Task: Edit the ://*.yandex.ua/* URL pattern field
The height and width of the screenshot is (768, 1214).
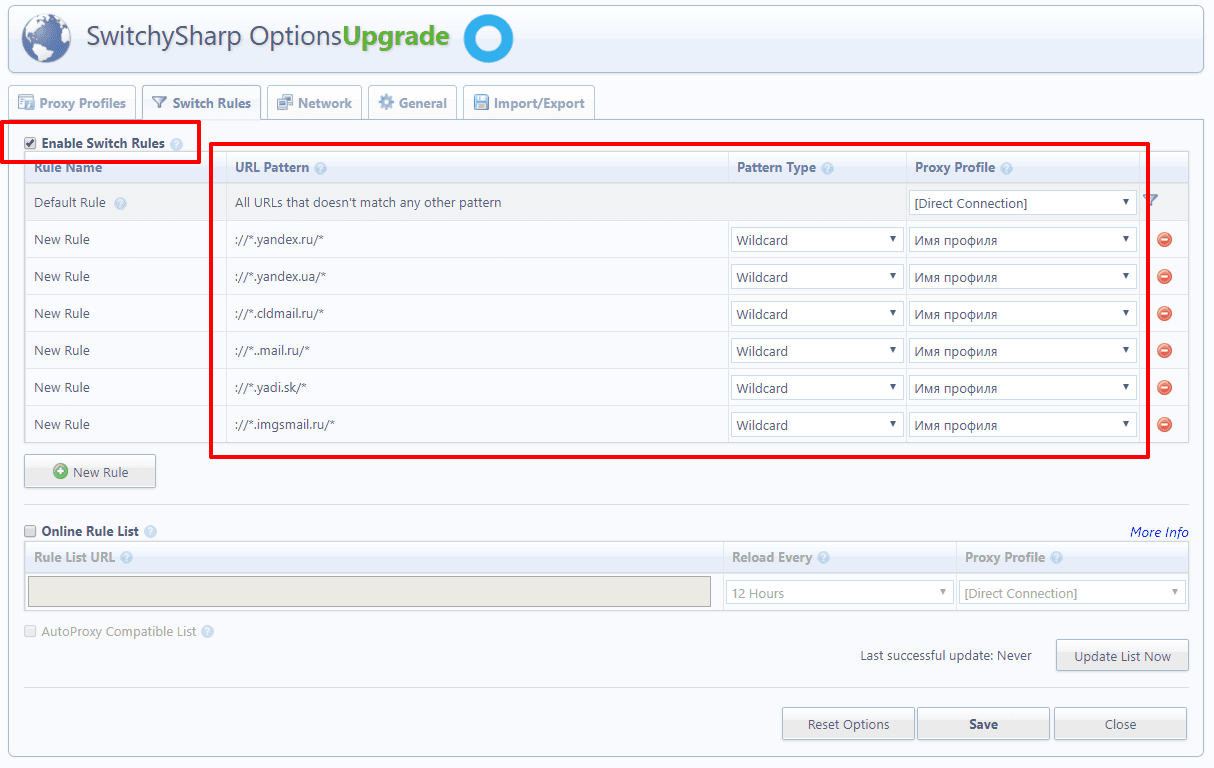Action: [477, 277]
